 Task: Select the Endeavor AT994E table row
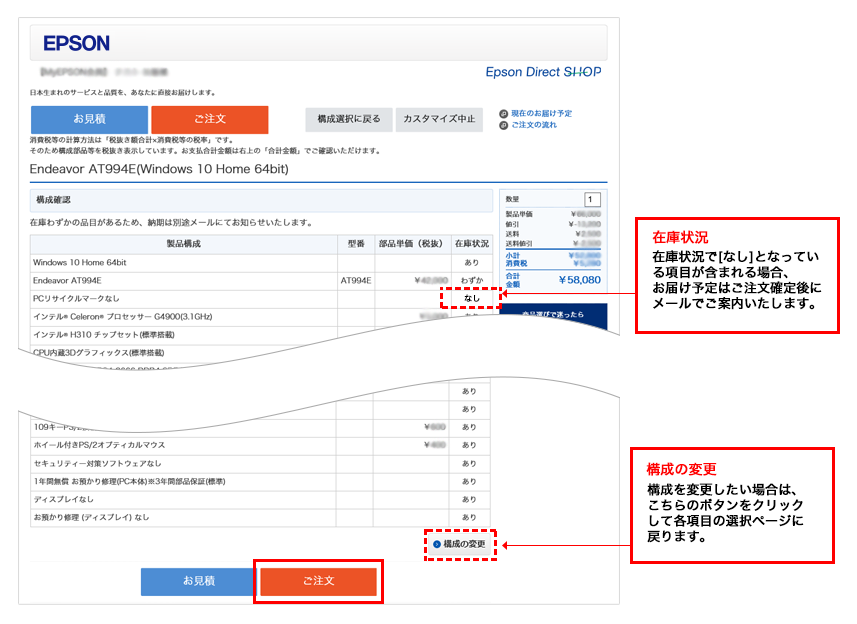(x=260, y=281)
